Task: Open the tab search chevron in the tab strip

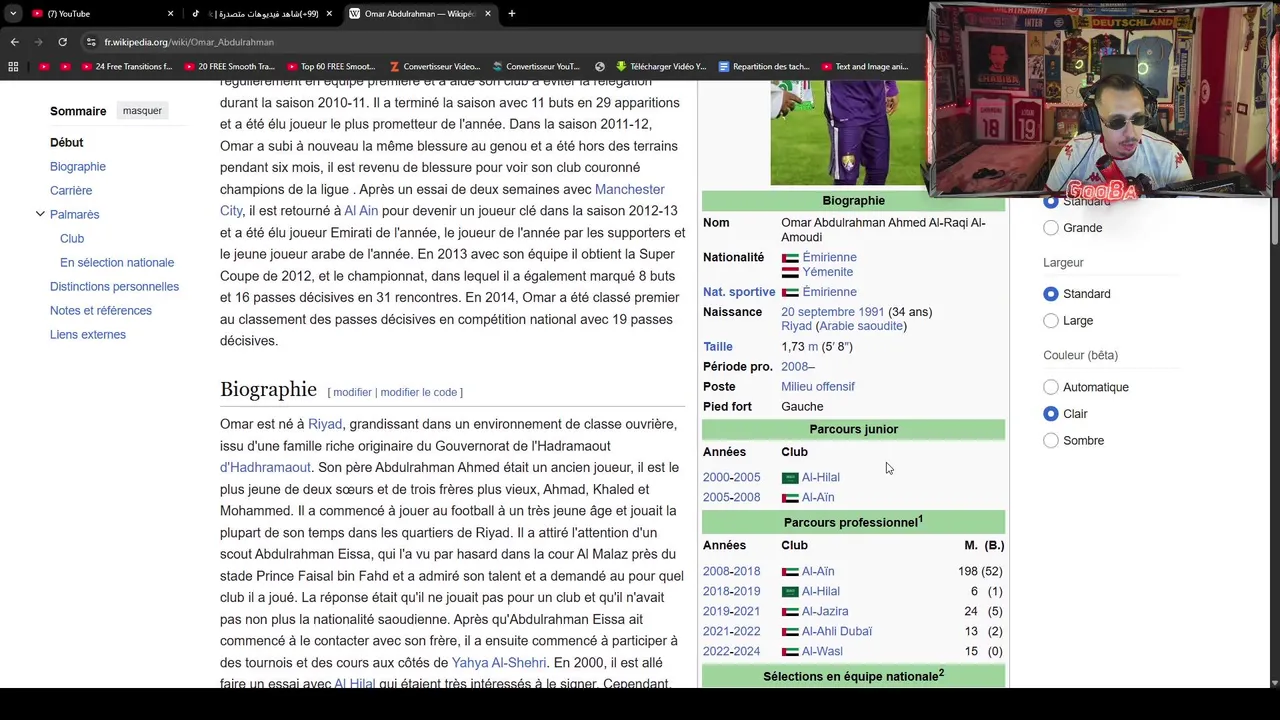Action: (13, 14)
